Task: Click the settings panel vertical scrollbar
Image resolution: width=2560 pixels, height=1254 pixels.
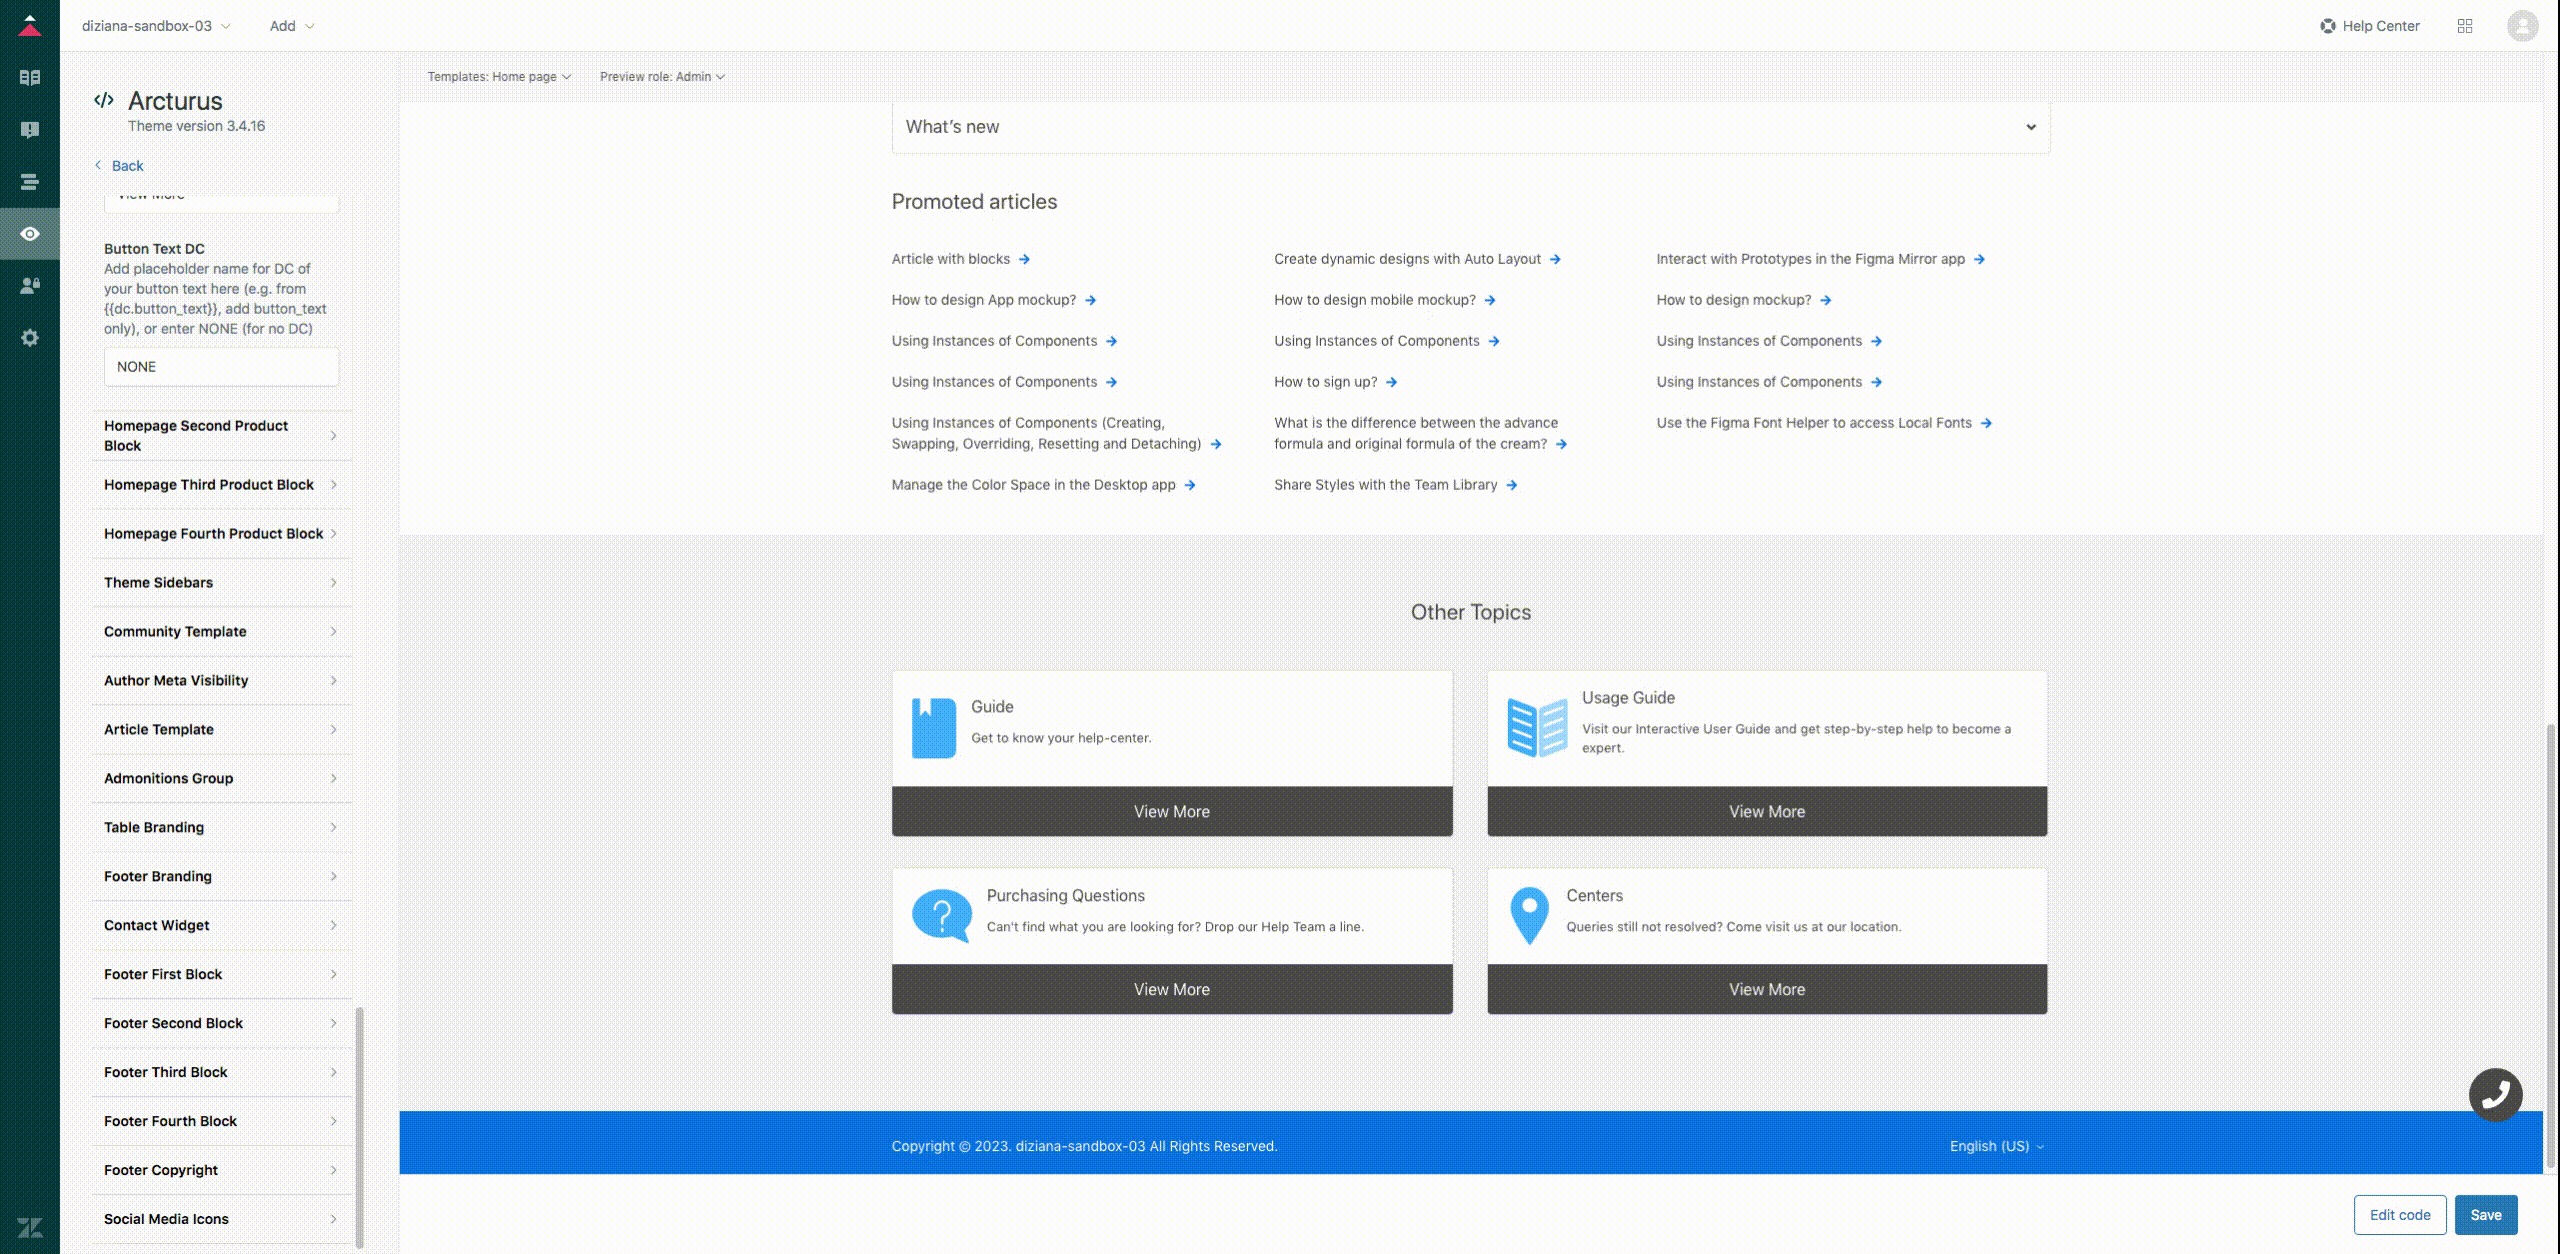Action: pos(360,1126)
